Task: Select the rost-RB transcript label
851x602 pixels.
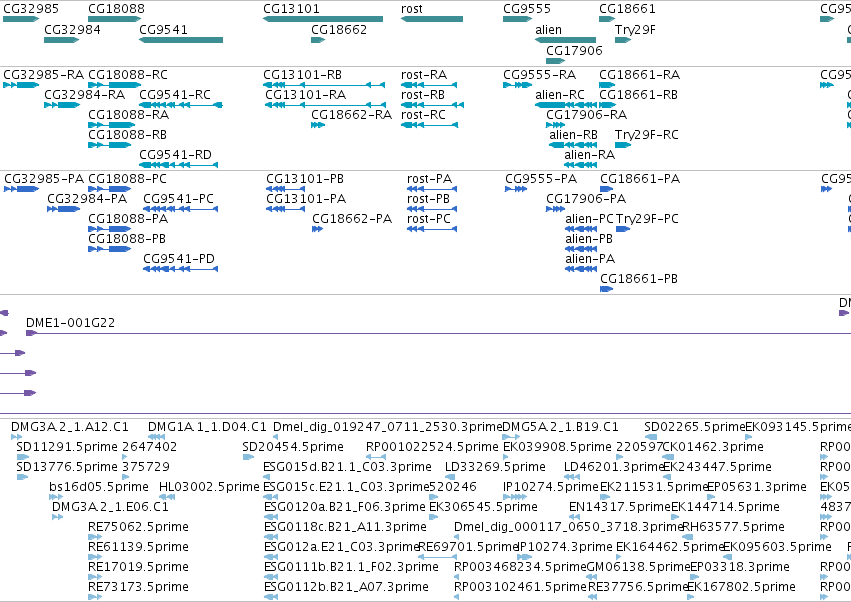Action: point(423,94)
